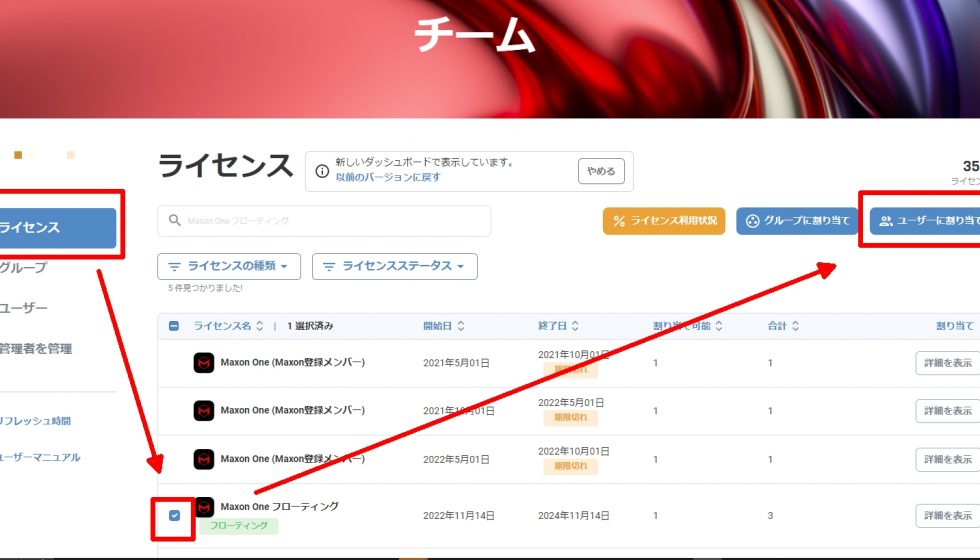The image size is (980, 560).
Task: Click the users icon on ユーザーに割り当て
Action: (886, 221)
